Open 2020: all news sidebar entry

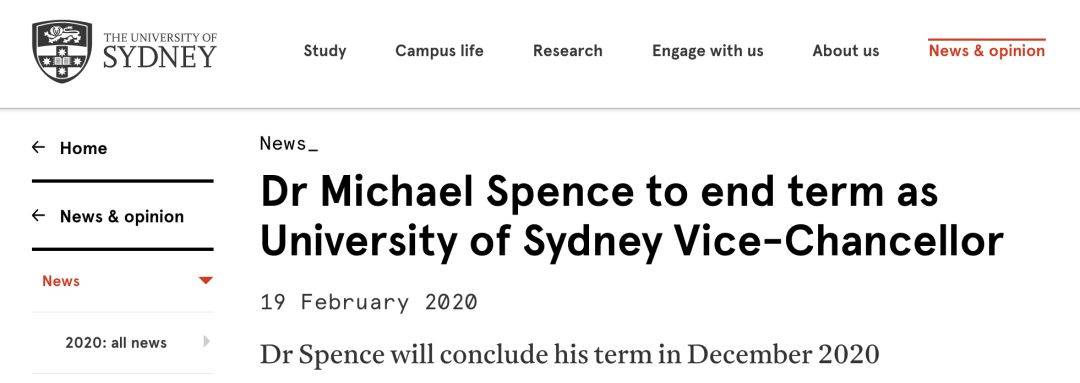click(x=116, y=342)
